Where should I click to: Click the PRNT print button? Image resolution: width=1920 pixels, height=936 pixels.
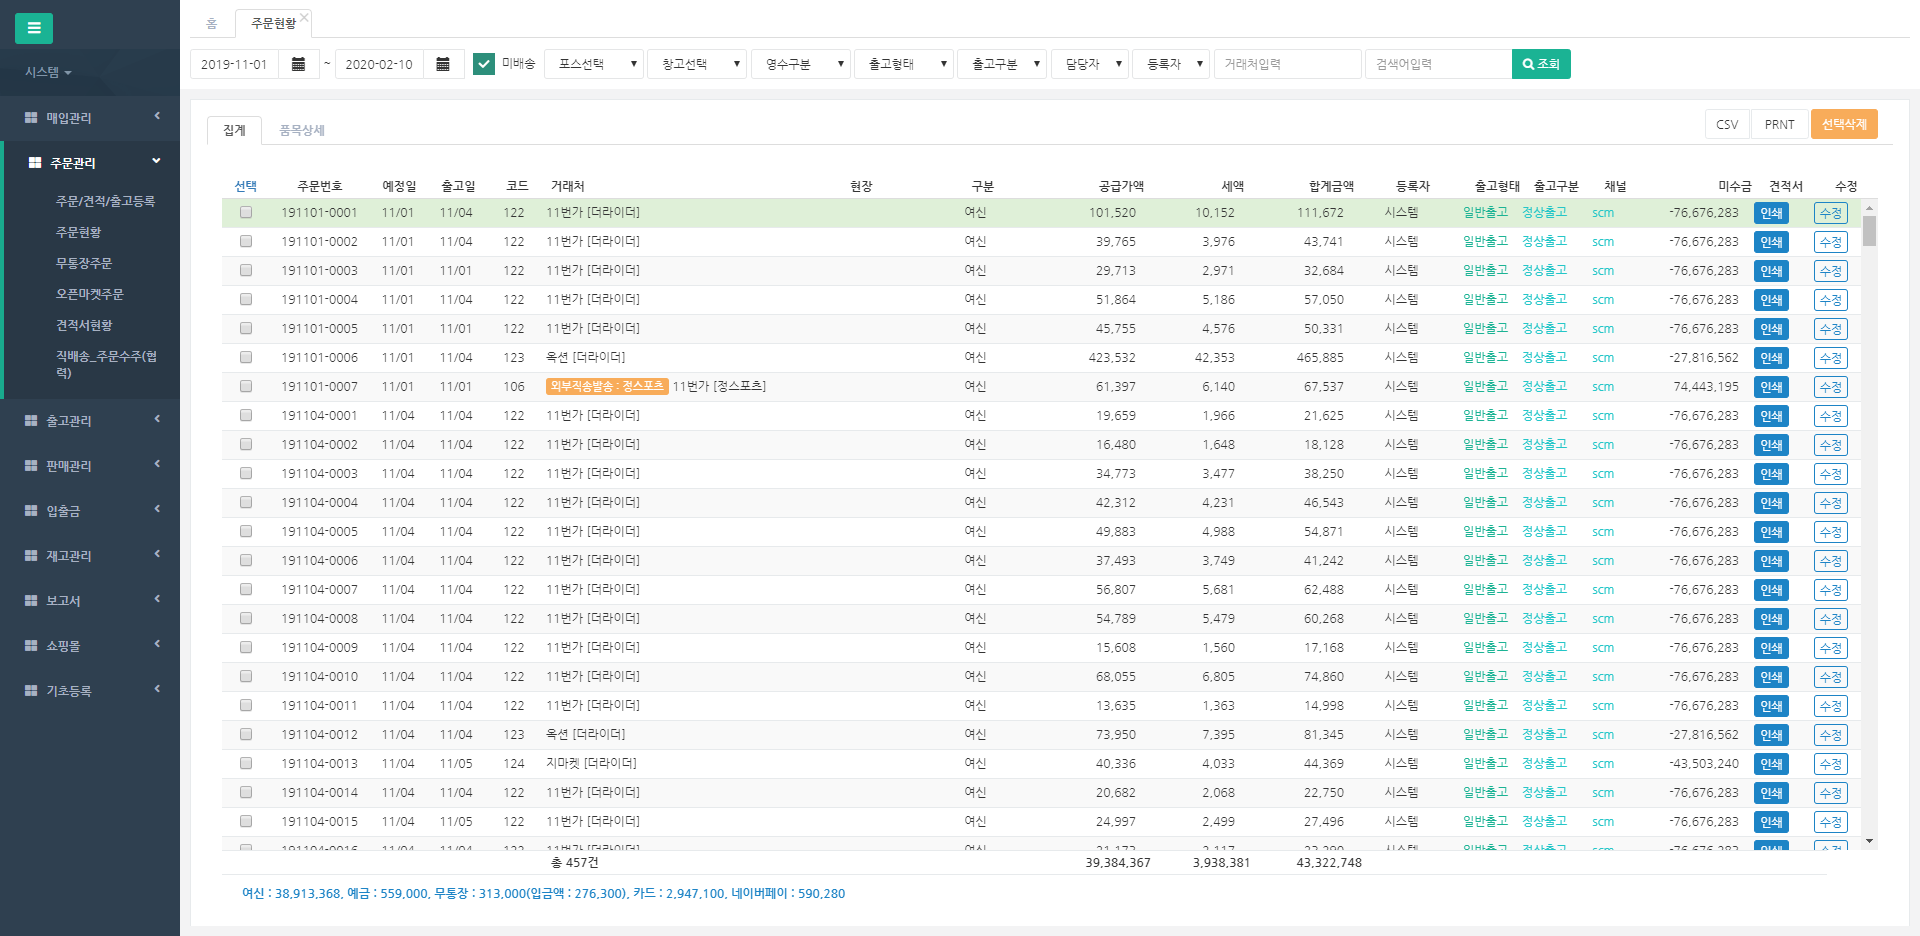(x=1779, y=124)
